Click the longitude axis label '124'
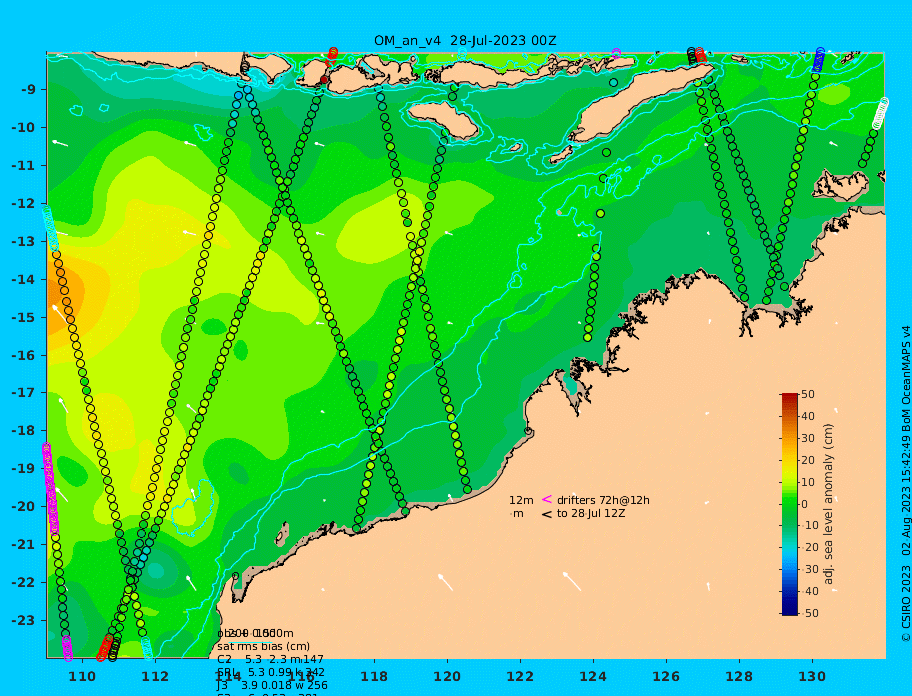The height and width of the screenshot is (696, 912). (593, 676)
